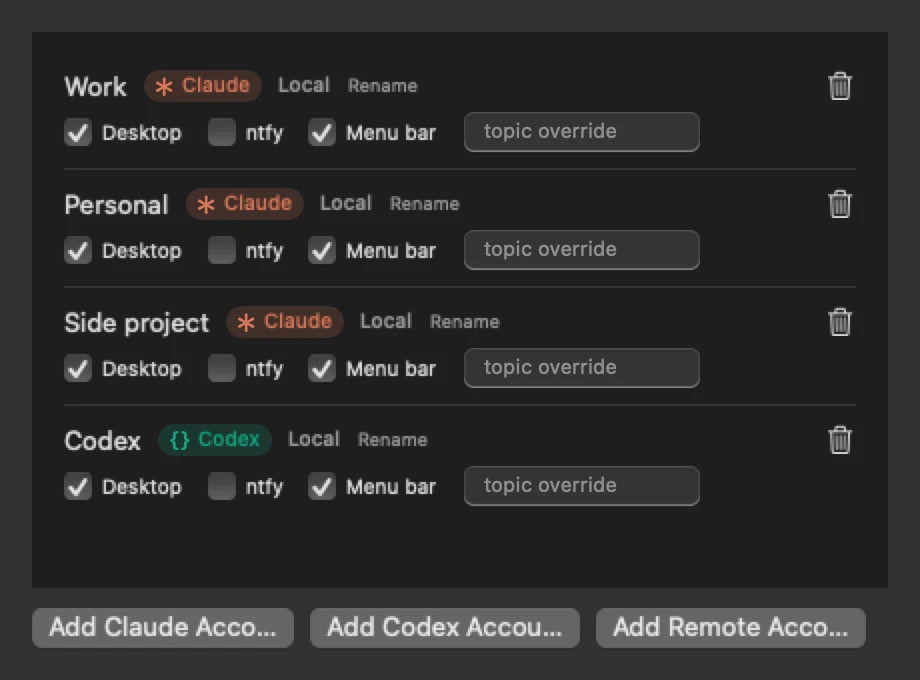The height and width of the screenshot is (680, 920).
Task: Click the green Codex badge
Action: pos(215,439)
